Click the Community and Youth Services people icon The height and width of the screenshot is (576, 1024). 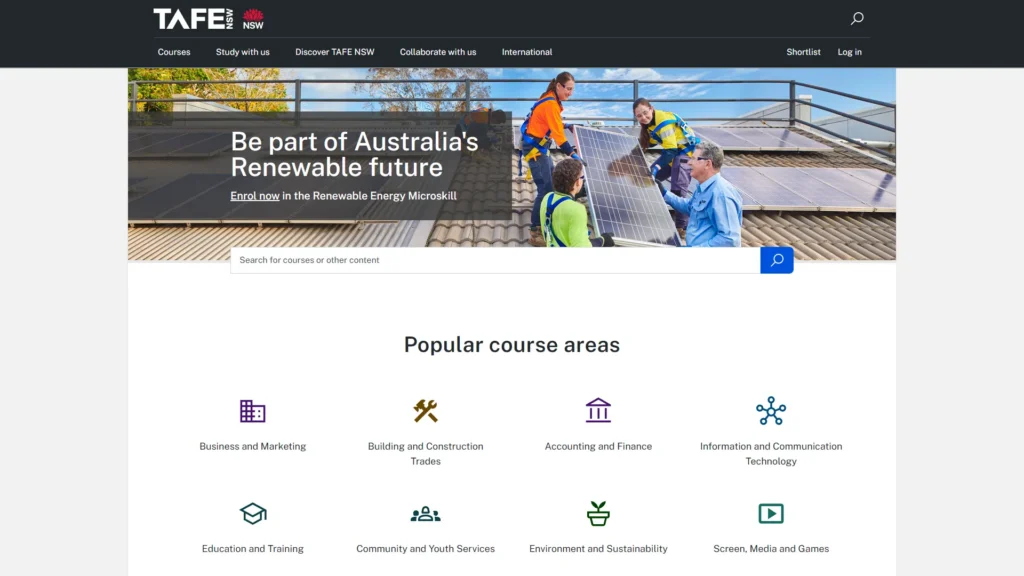click(x=425, y=514)
